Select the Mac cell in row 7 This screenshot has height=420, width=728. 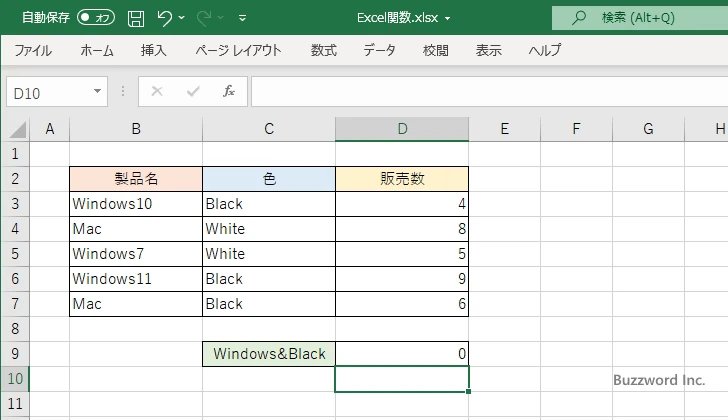coord(136,304)
